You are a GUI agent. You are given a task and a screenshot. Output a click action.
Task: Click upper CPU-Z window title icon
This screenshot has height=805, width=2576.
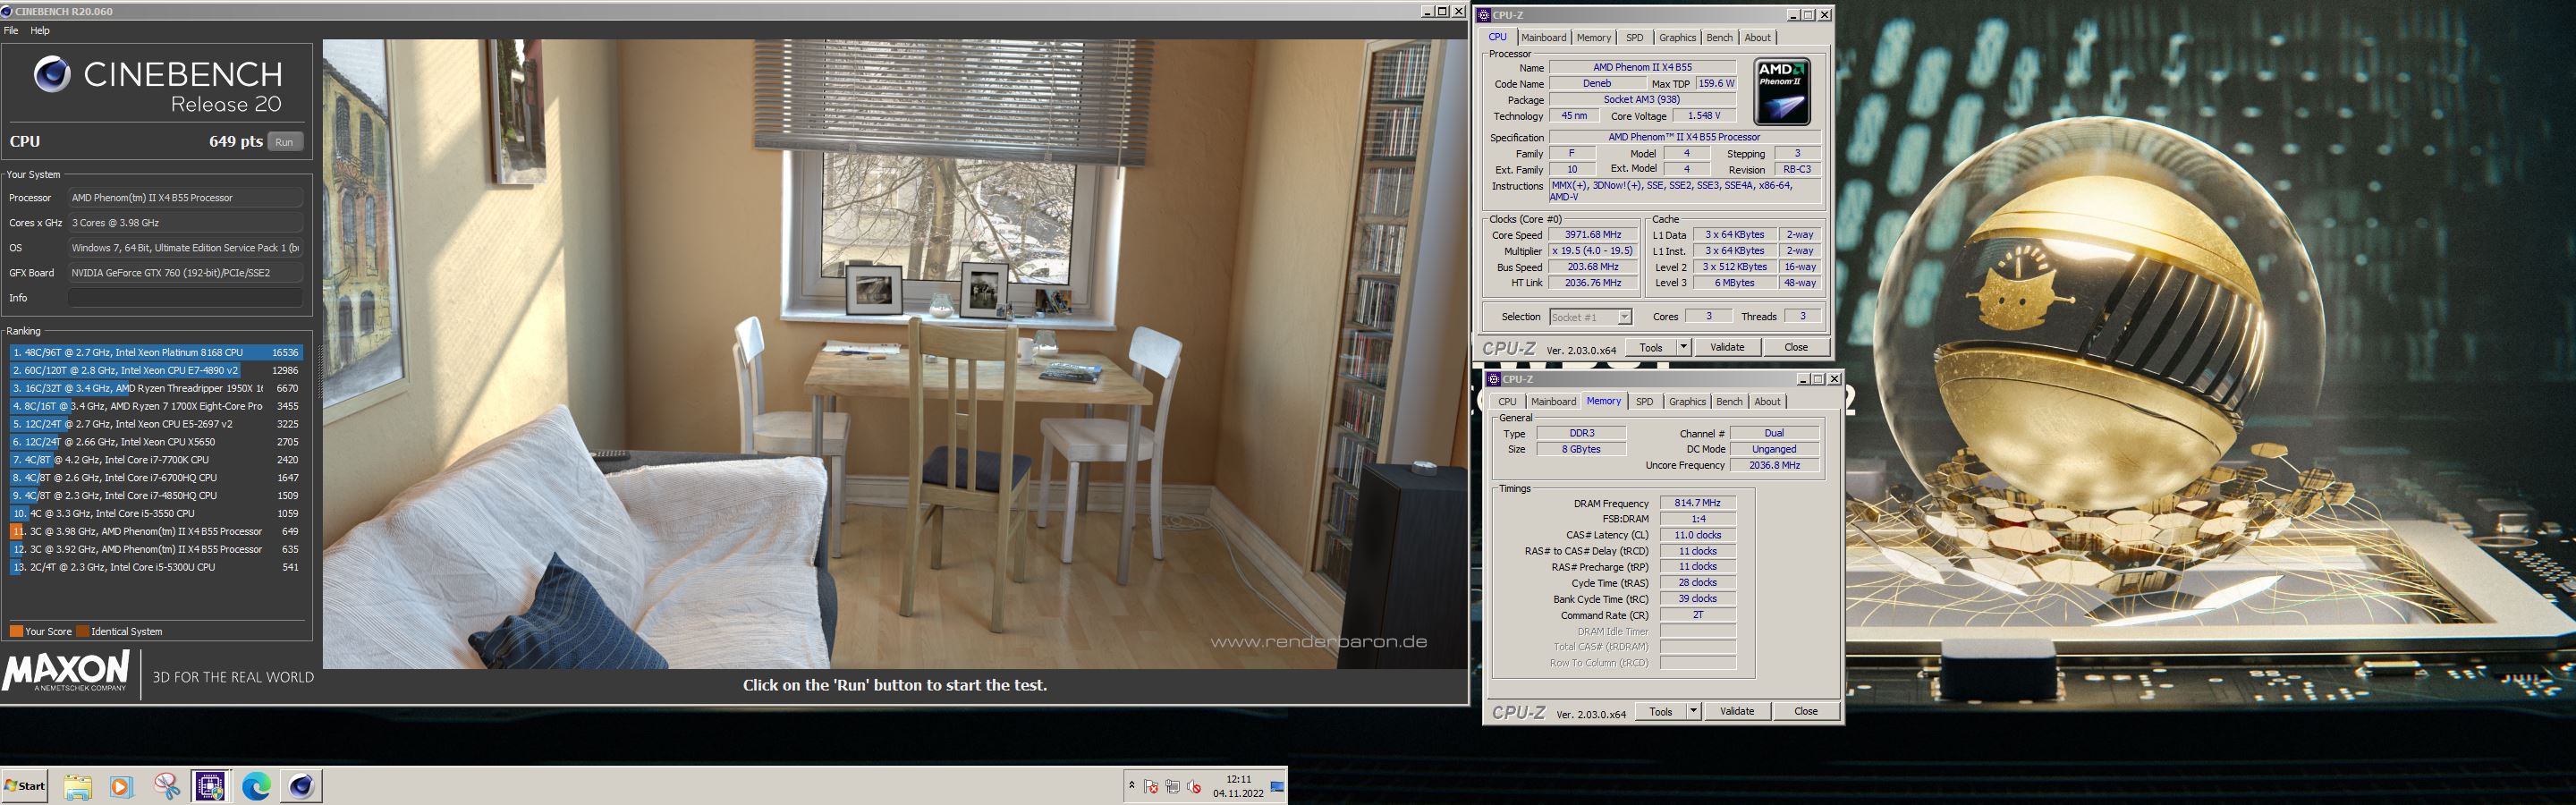(x=1484, y=15)
